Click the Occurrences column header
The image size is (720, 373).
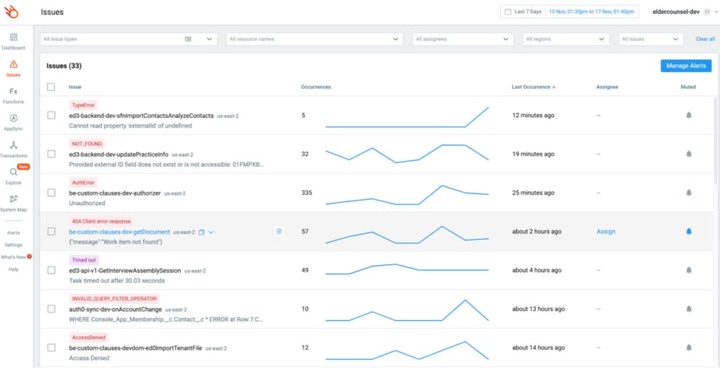pos(315,87)
